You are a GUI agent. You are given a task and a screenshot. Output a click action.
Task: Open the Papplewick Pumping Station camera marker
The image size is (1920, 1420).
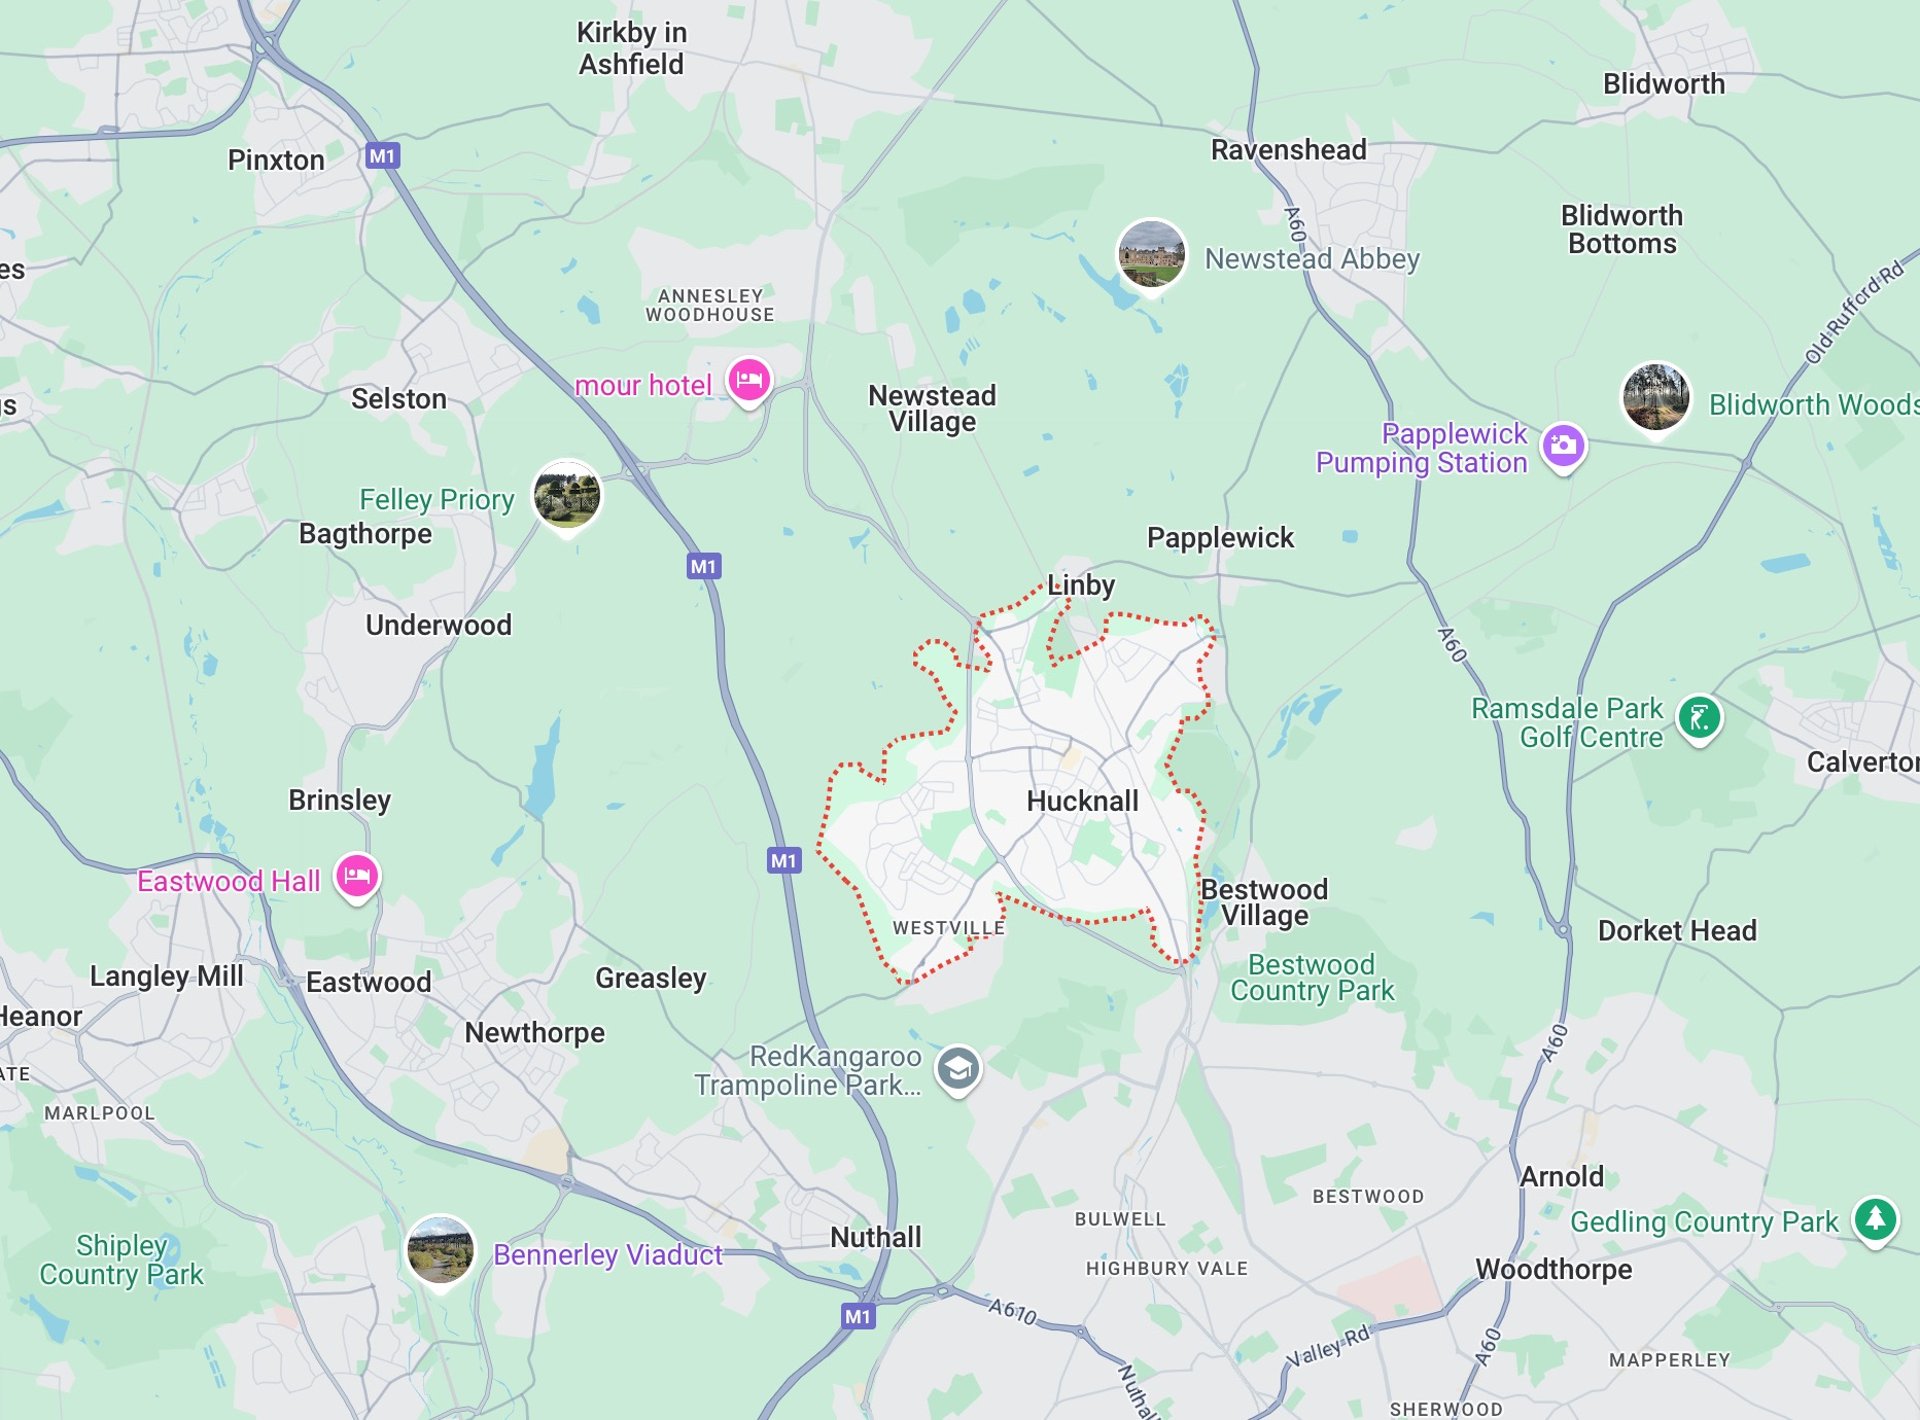click(1564, 446)
